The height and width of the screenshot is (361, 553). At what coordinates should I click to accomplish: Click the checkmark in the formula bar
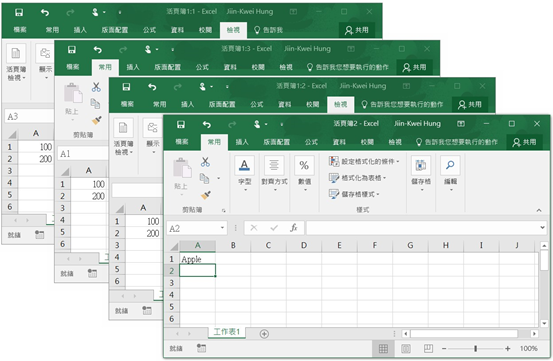coord(274,228)
